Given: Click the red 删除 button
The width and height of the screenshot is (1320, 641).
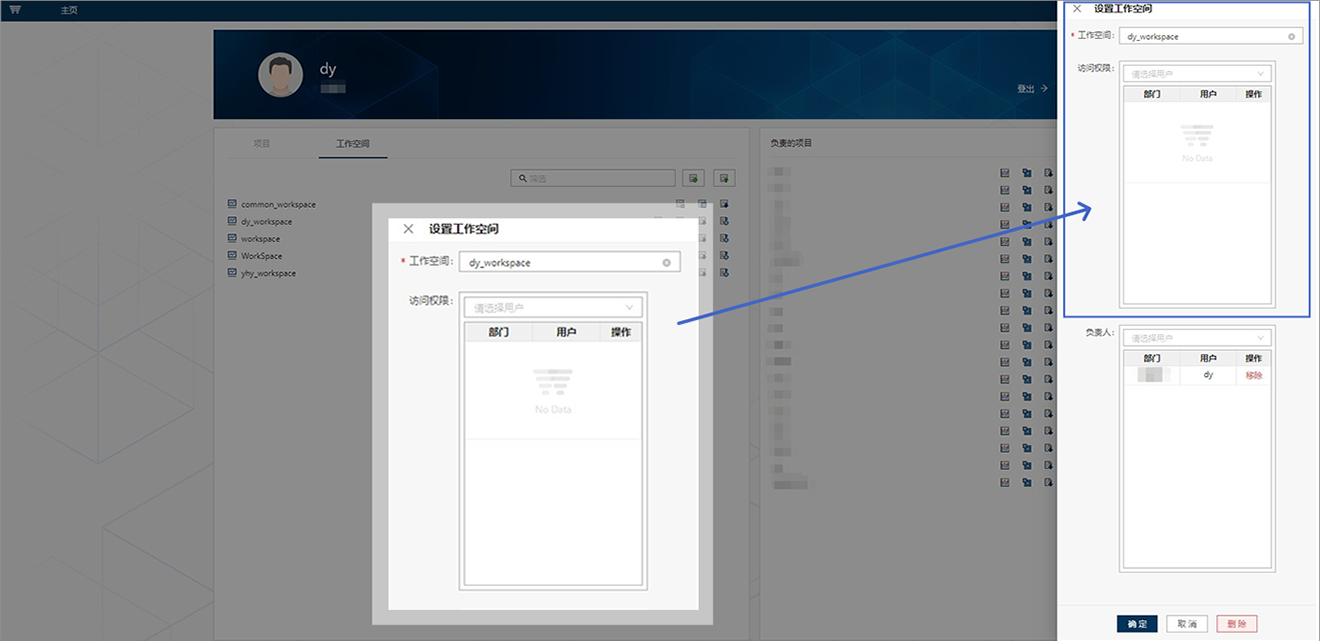Looking at the screenshot, I should pos(1236,624).
